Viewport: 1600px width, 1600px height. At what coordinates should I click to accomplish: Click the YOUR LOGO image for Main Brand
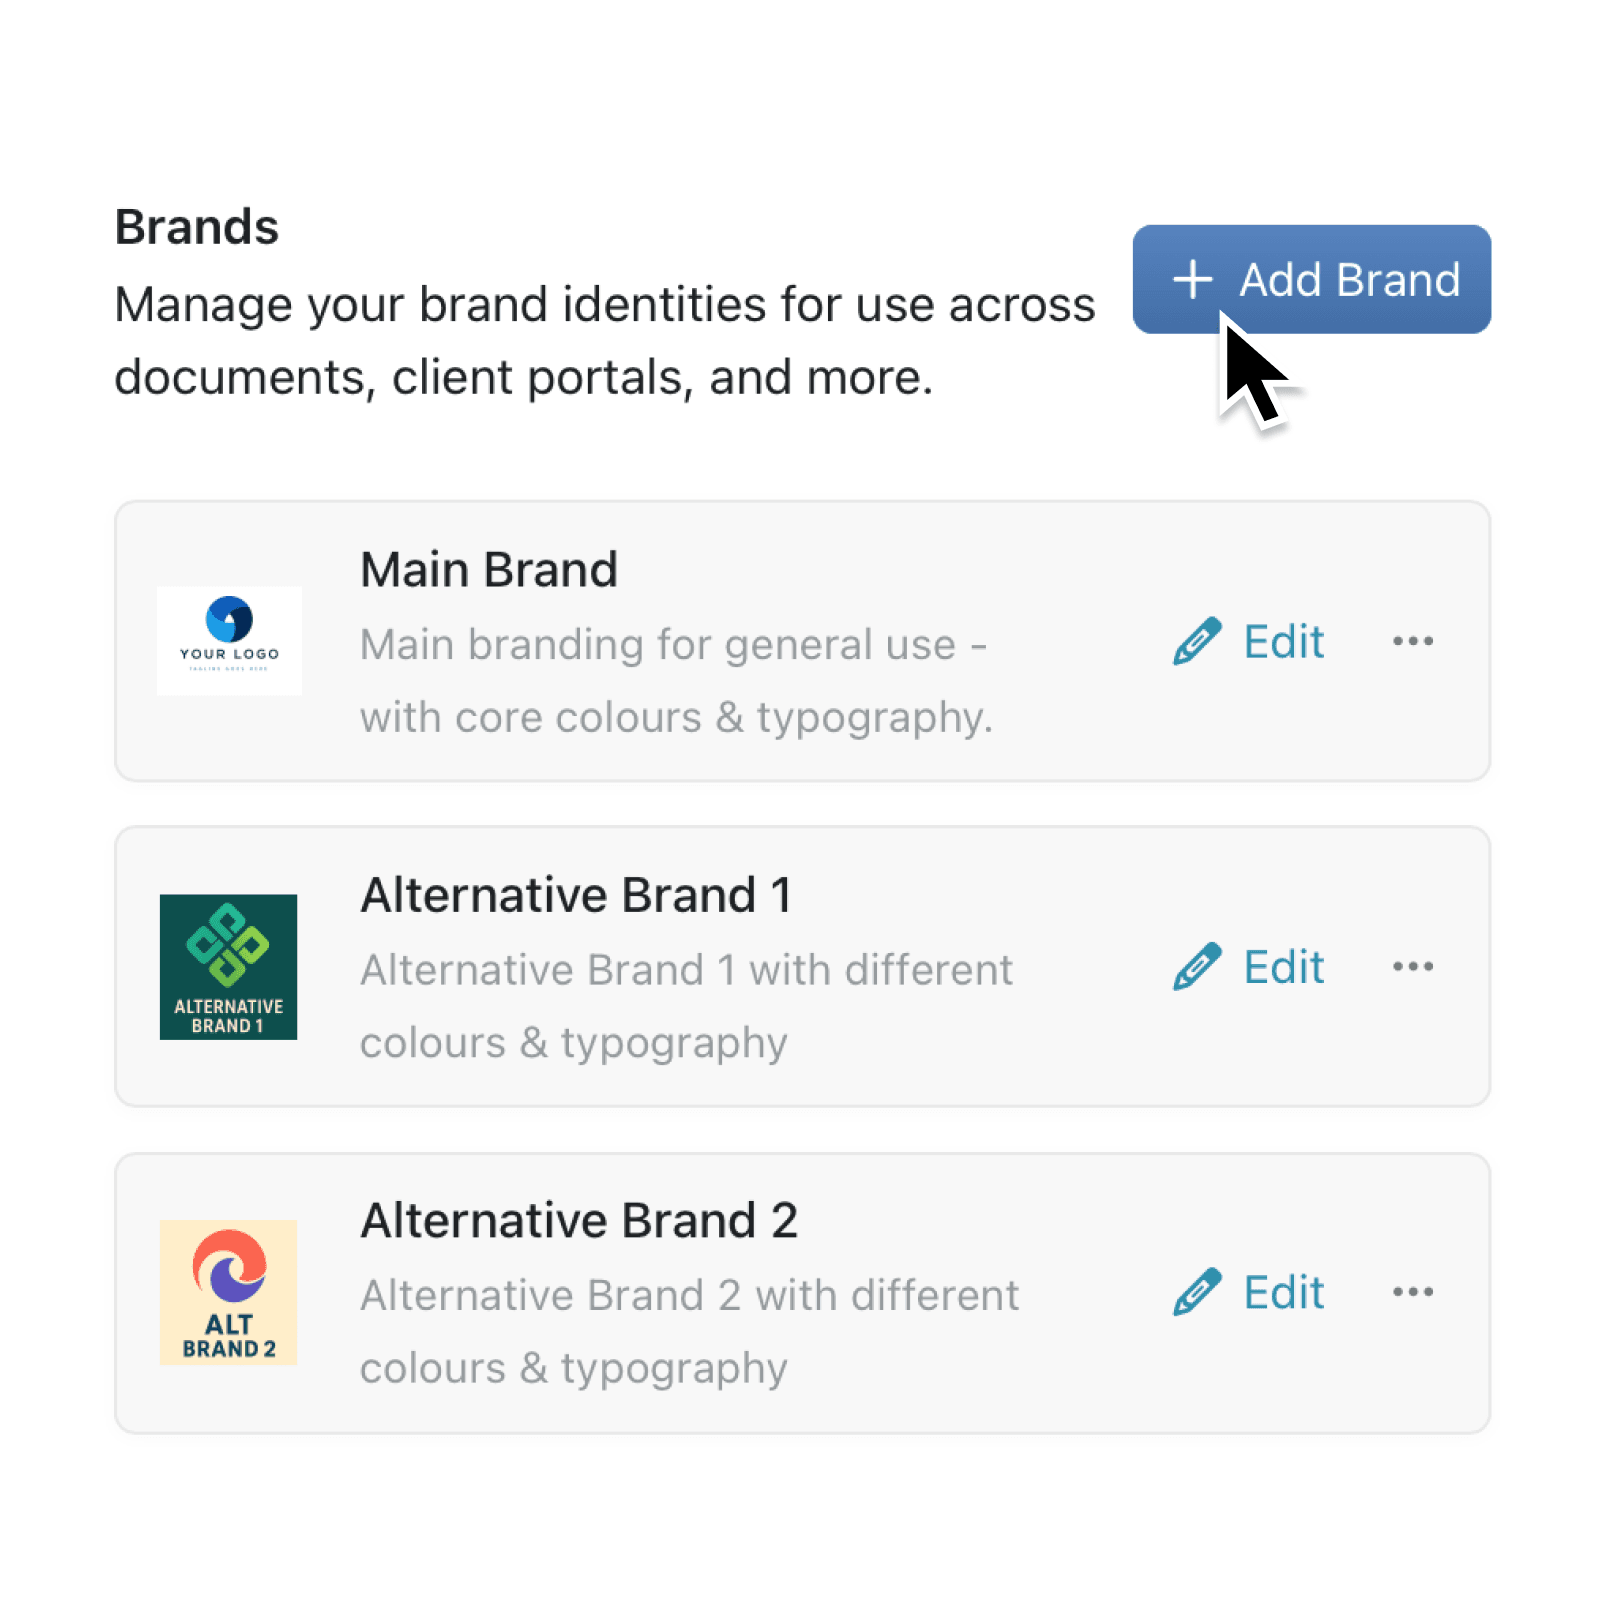(x=229, y=640)
